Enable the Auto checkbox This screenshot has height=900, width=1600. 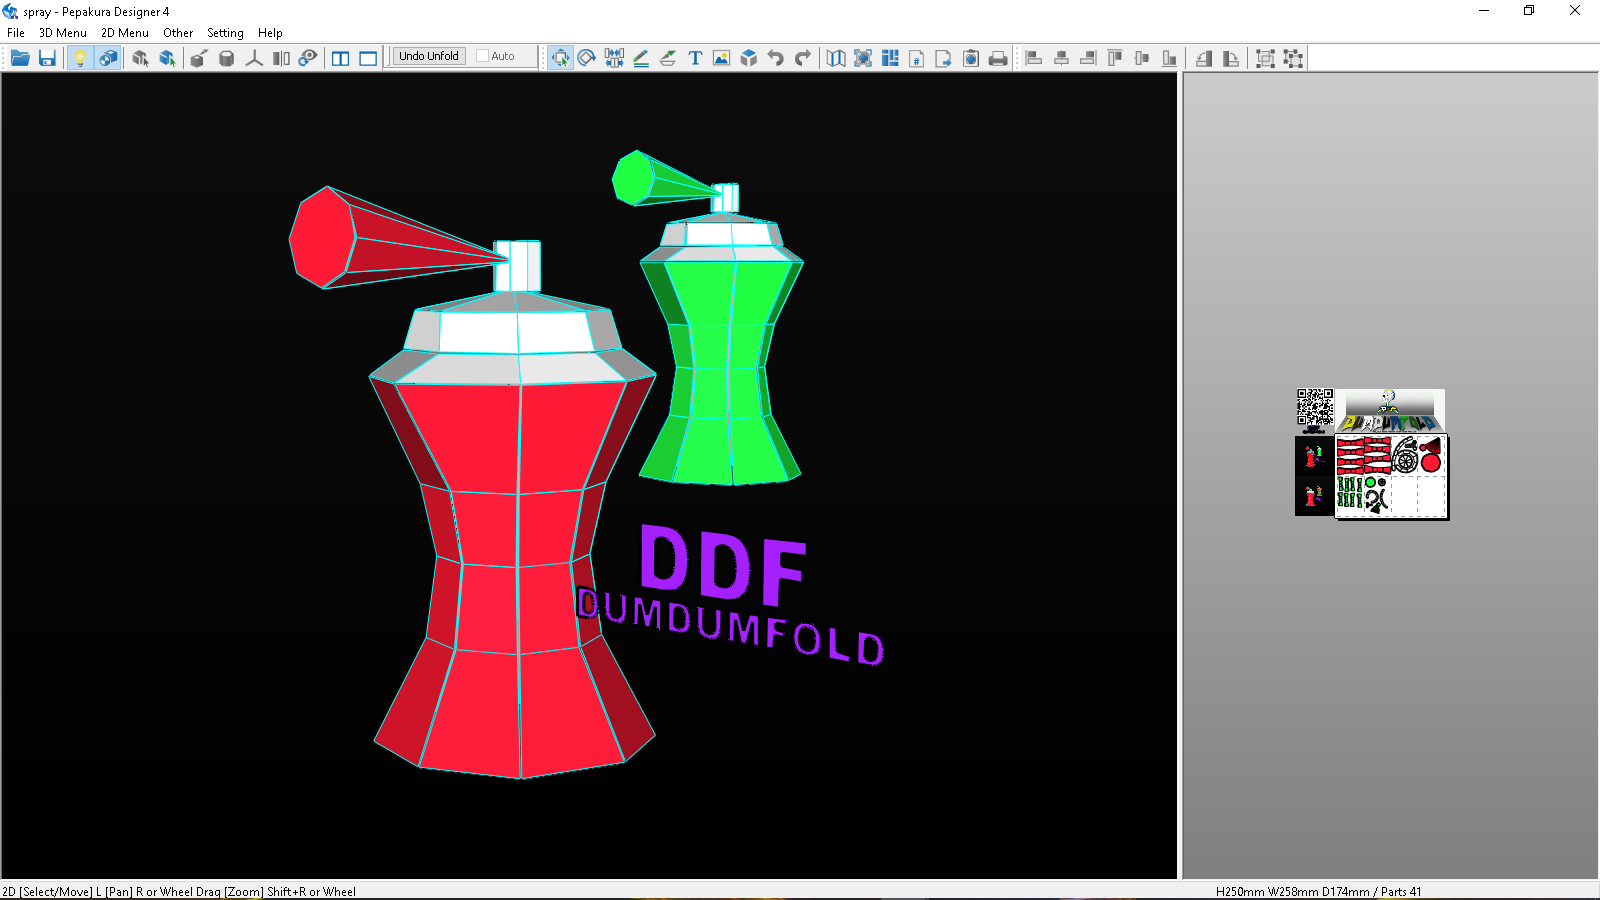click(482, 55)
